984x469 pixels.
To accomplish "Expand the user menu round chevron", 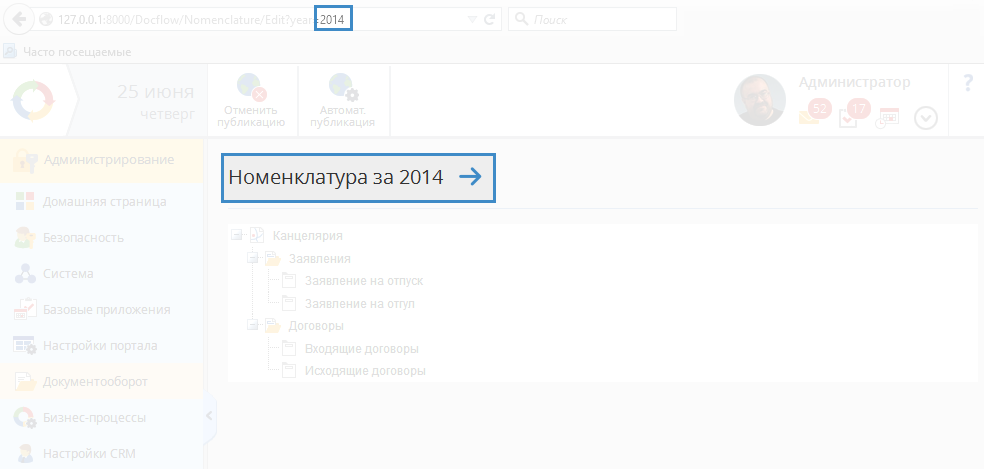I will point(926,118).
